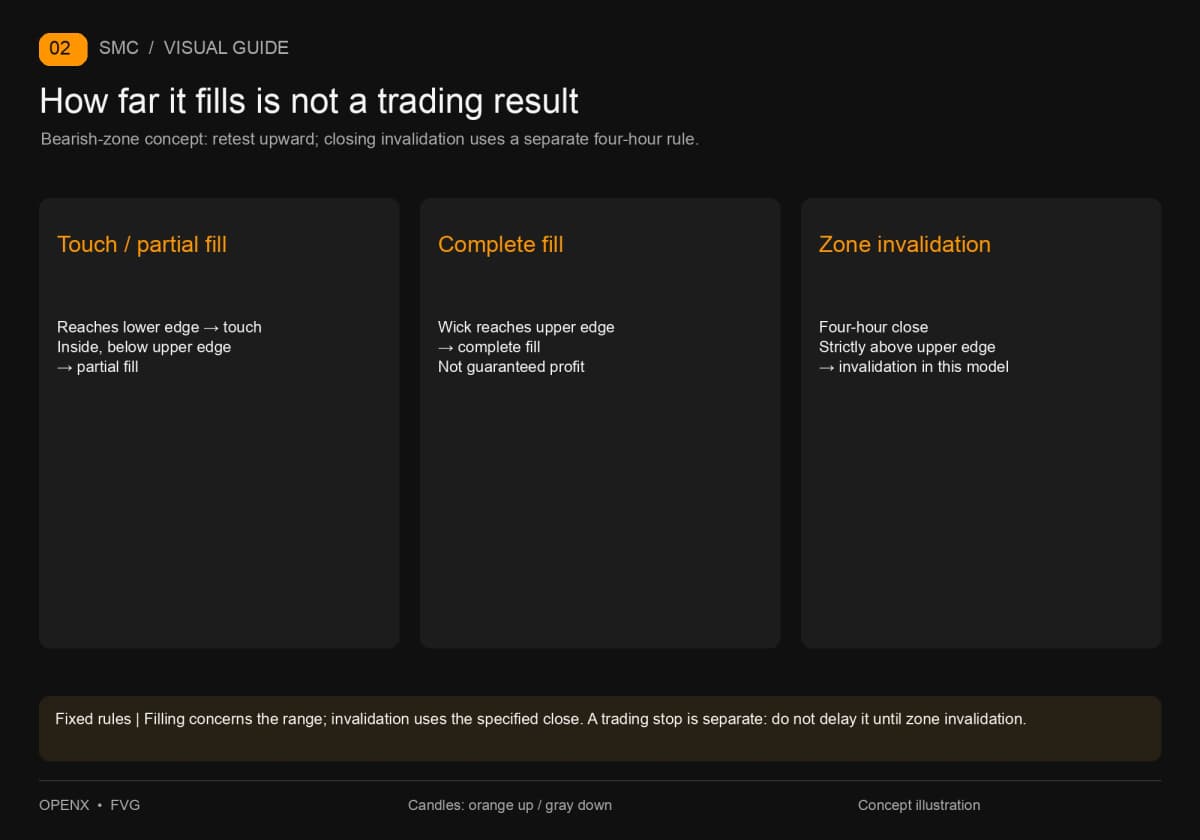Select '→ invalidation in this model' line
Screen dimensions: 1200x840
coord(914,367)
